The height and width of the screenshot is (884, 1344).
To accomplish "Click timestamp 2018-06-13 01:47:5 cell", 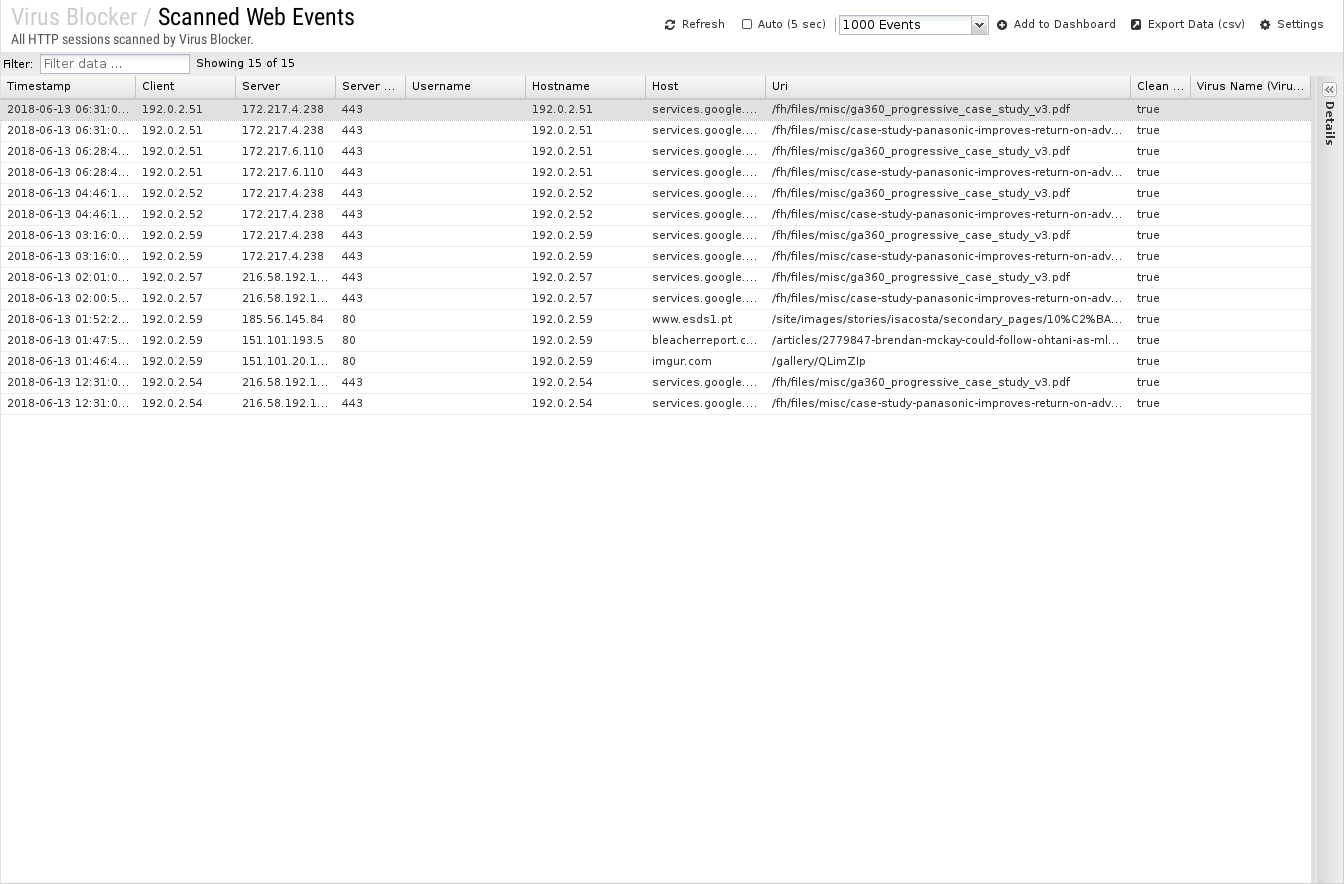I will coord(68,341).
